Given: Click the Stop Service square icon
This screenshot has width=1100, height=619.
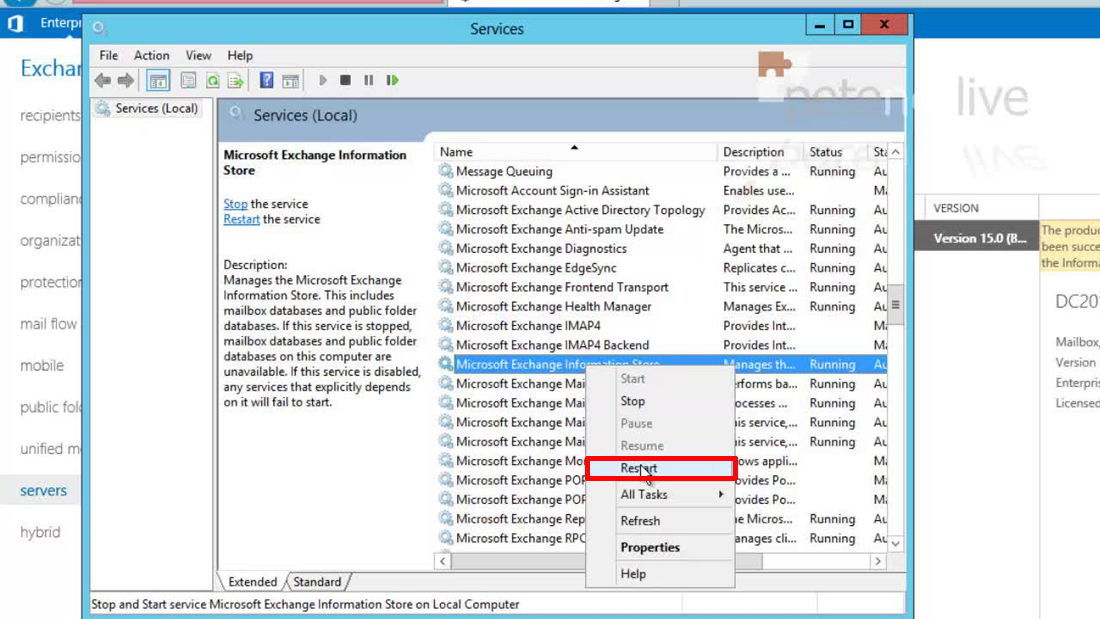Looking at the screenshot, I should pyautogui.click(x=345, y=81).
